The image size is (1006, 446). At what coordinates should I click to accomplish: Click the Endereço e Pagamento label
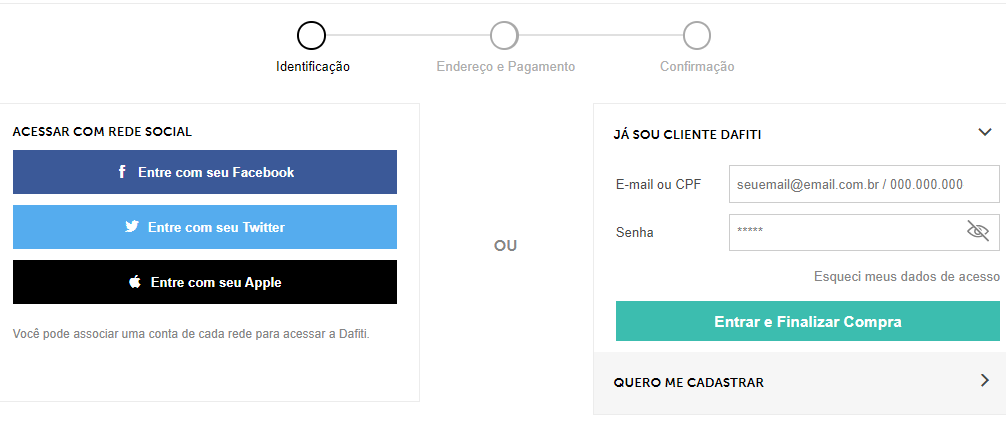click(506, 67)
